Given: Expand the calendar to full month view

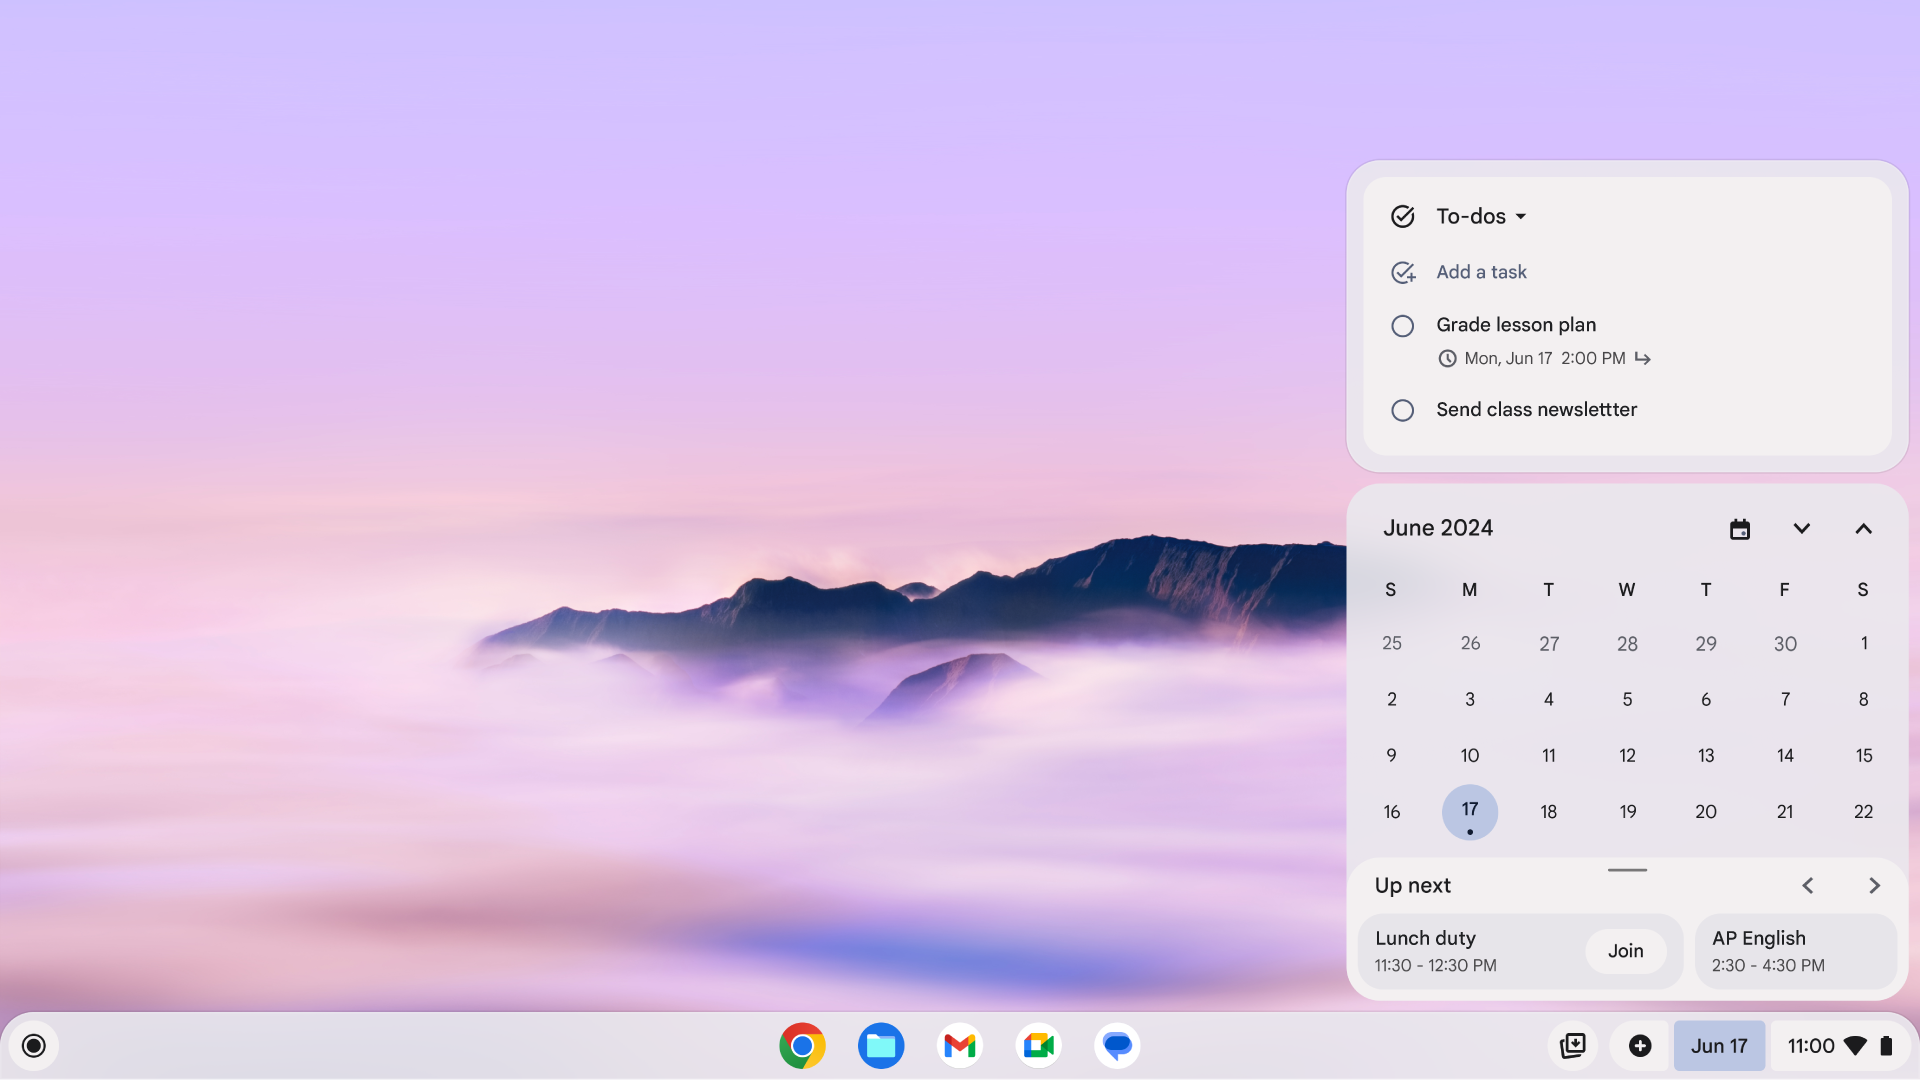Looking at the screenshot, I should point(1800,528).
